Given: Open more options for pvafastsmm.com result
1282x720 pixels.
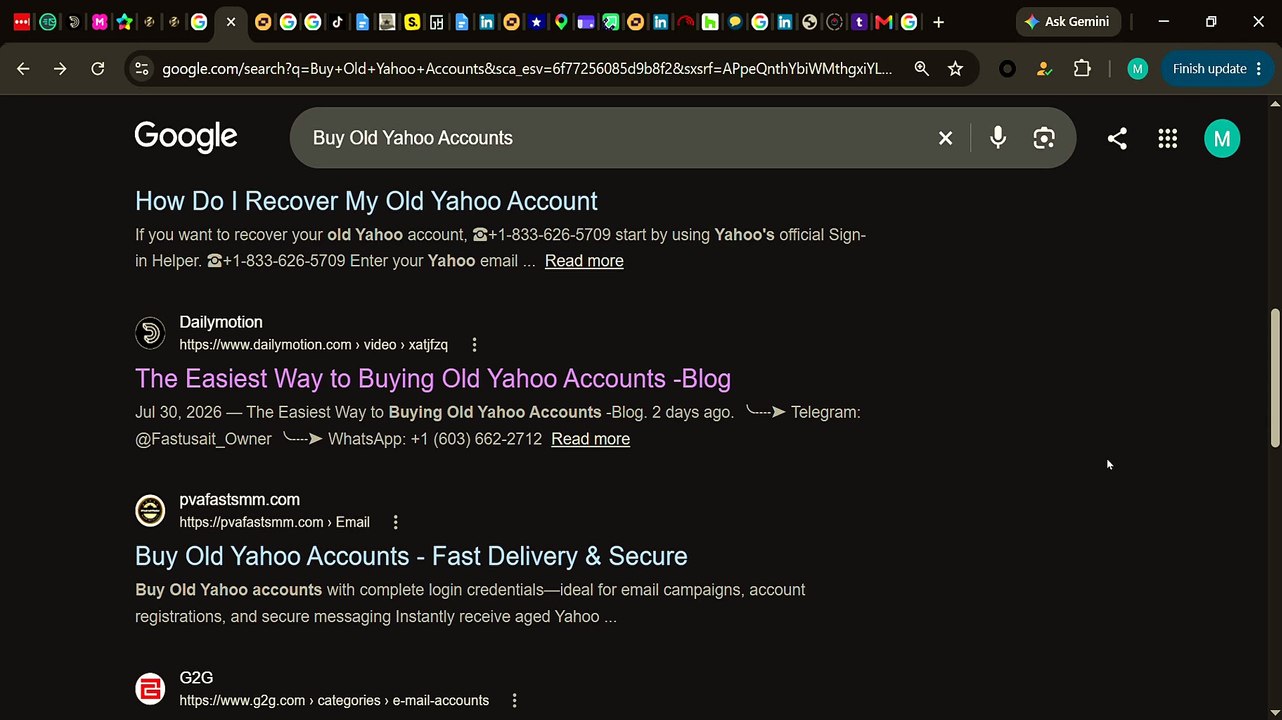Looking at the screenshot, I should click(396, 522).
